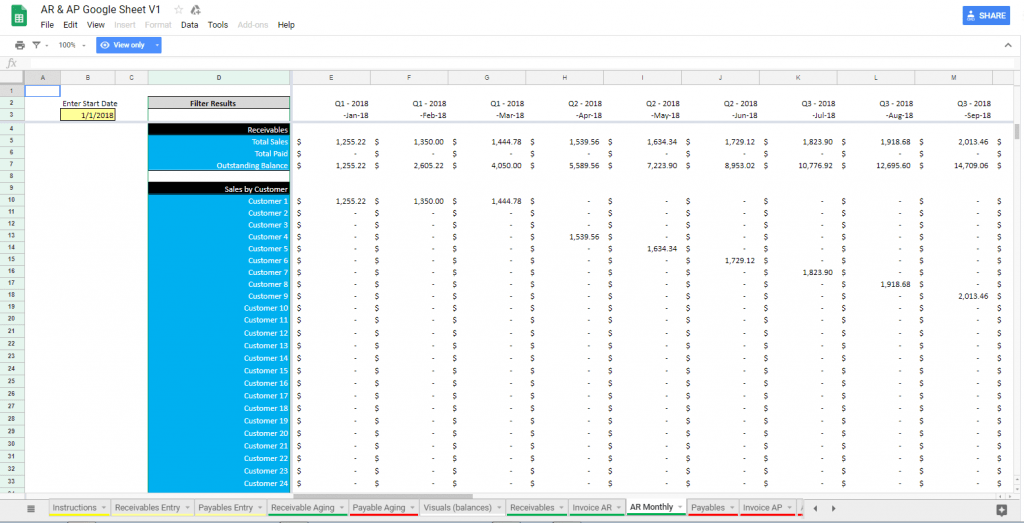
Task: Click the add to Drive icon
Action: click(195, 10)
